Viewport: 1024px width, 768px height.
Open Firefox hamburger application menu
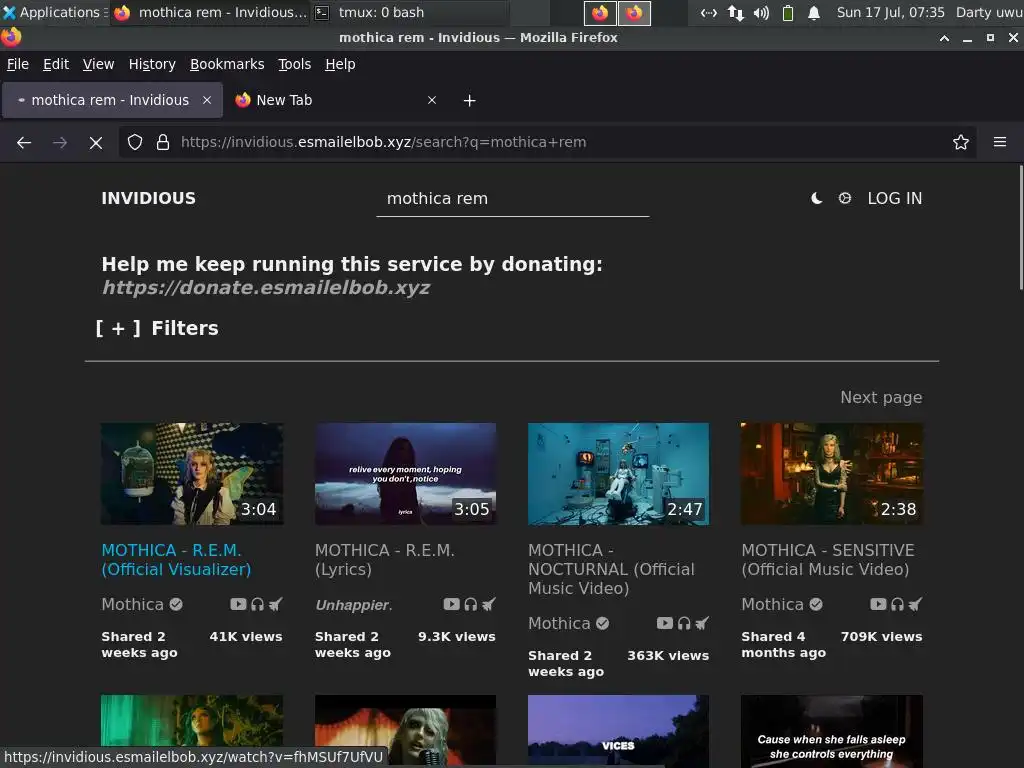(x=1000, y=142)
